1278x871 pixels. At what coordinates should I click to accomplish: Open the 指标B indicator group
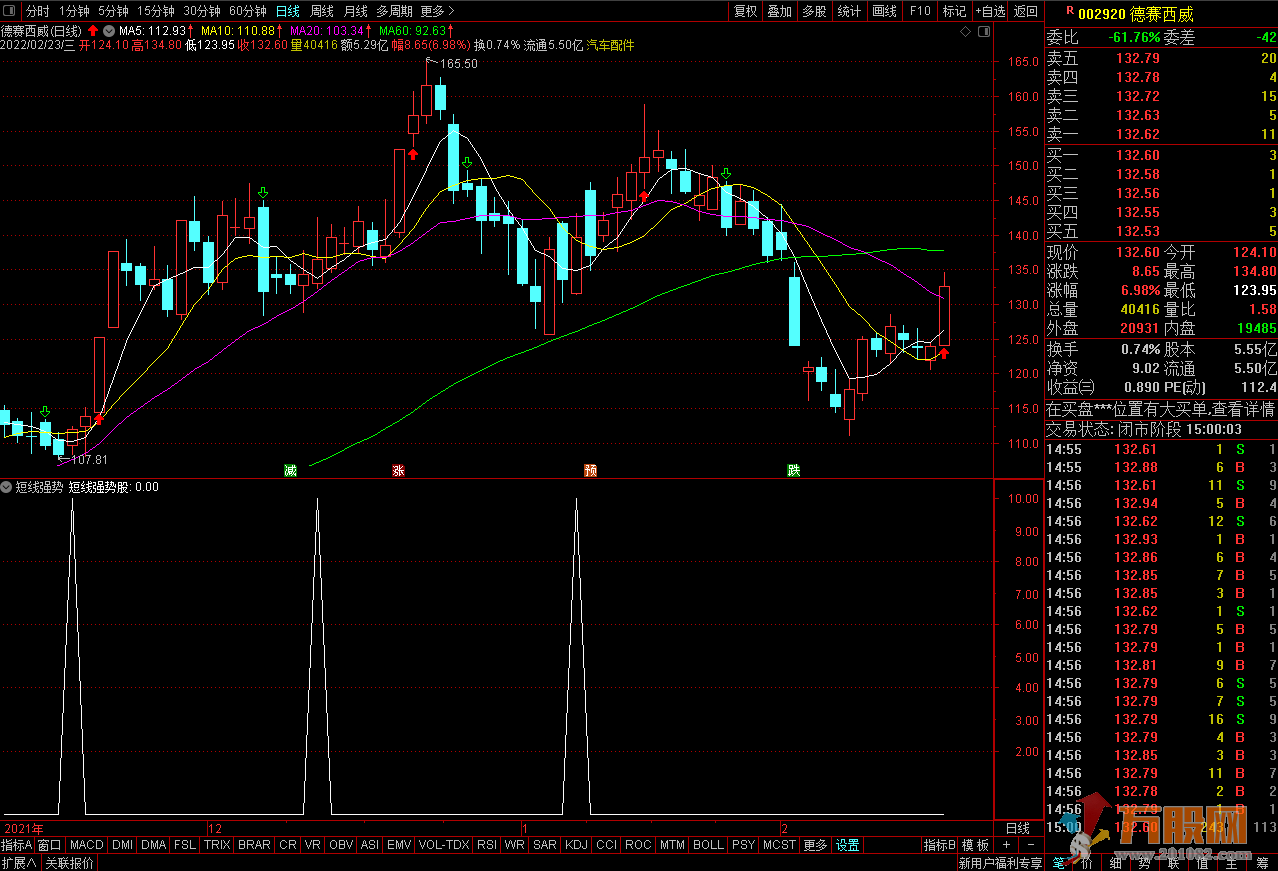(940, 845)
